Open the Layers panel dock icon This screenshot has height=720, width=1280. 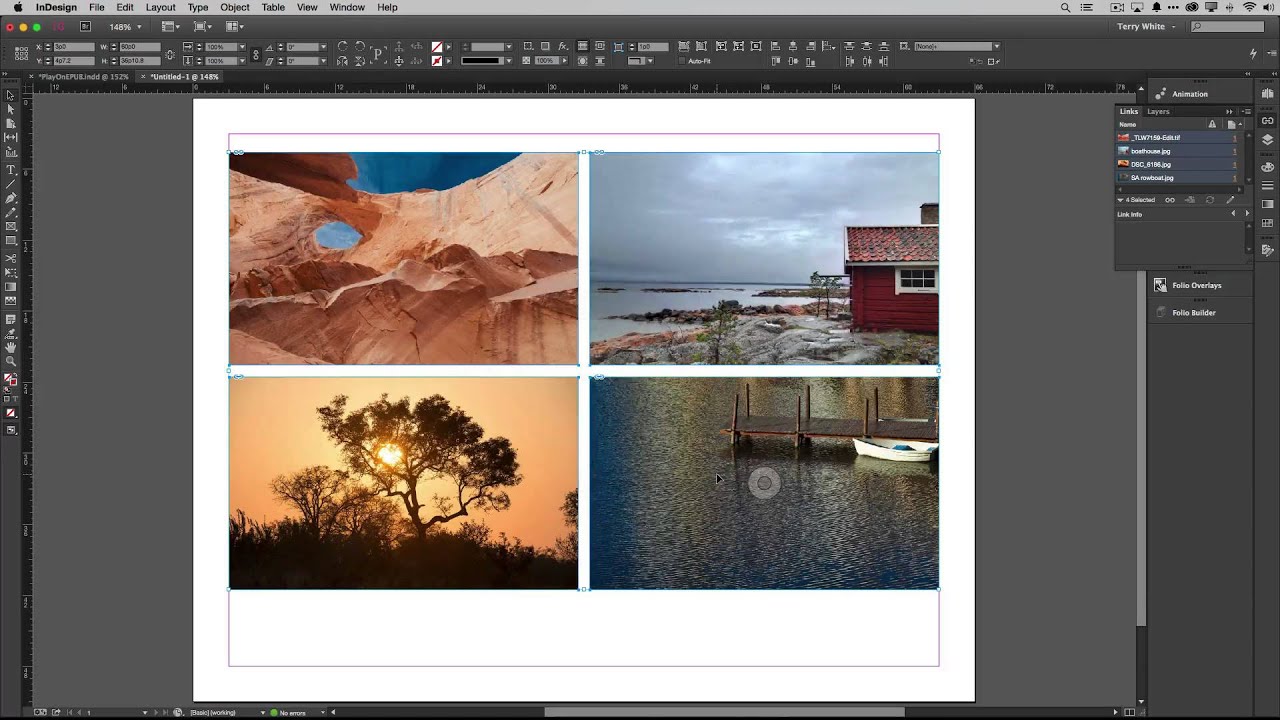click(1267, 140)
